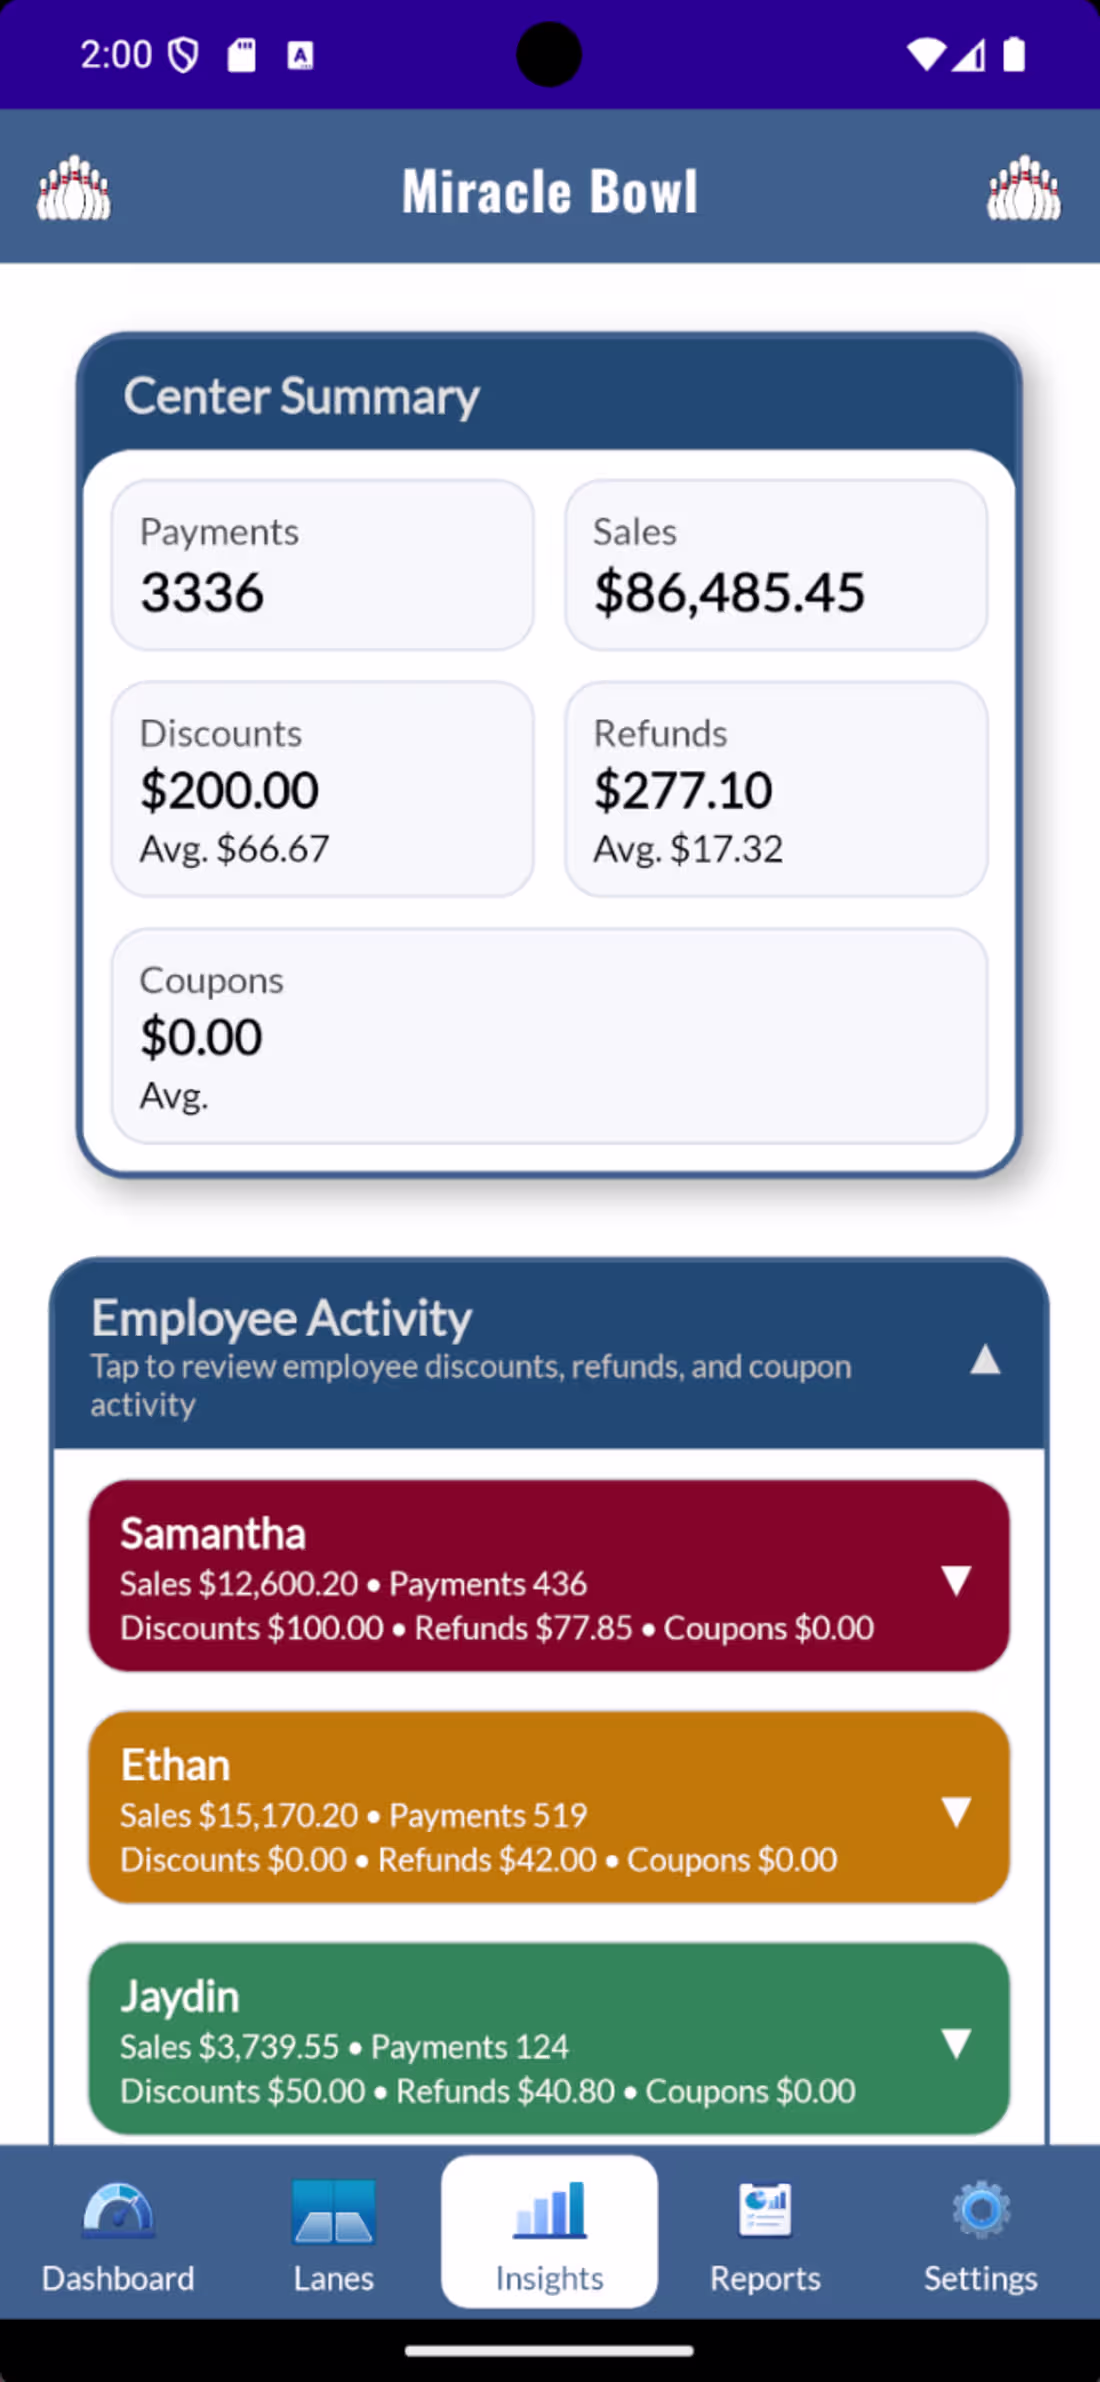Tap the Sales $86,485.45 summary tile
1100x2382 pixels.
[x=776, y=565]
